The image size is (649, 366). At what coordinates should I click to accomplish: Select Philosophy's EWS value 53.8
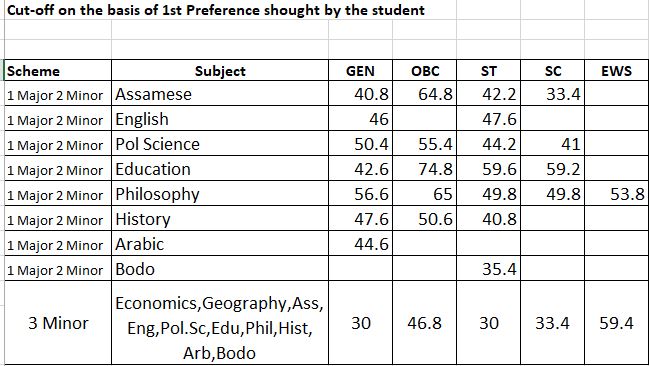tap(617, 193)
